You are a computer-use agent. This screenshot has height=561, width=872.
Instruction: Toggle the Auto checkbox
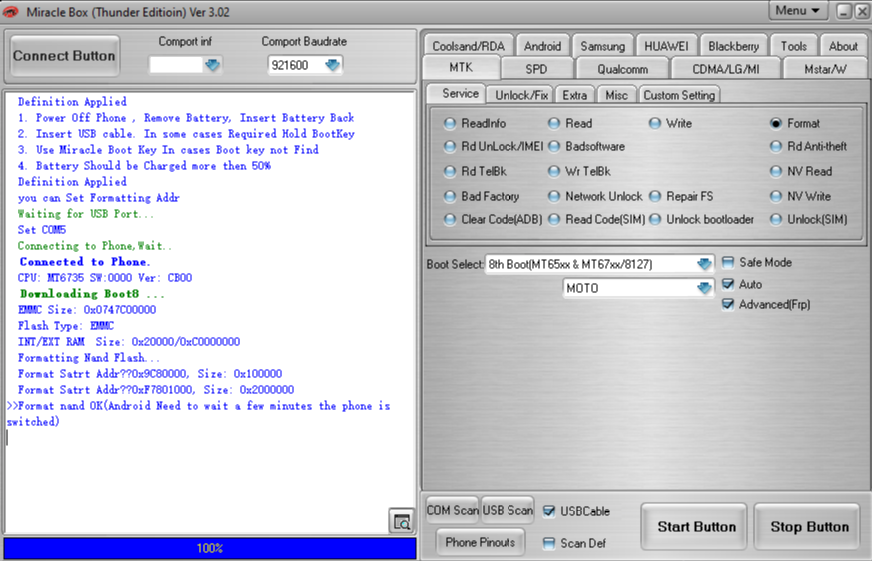728,284
